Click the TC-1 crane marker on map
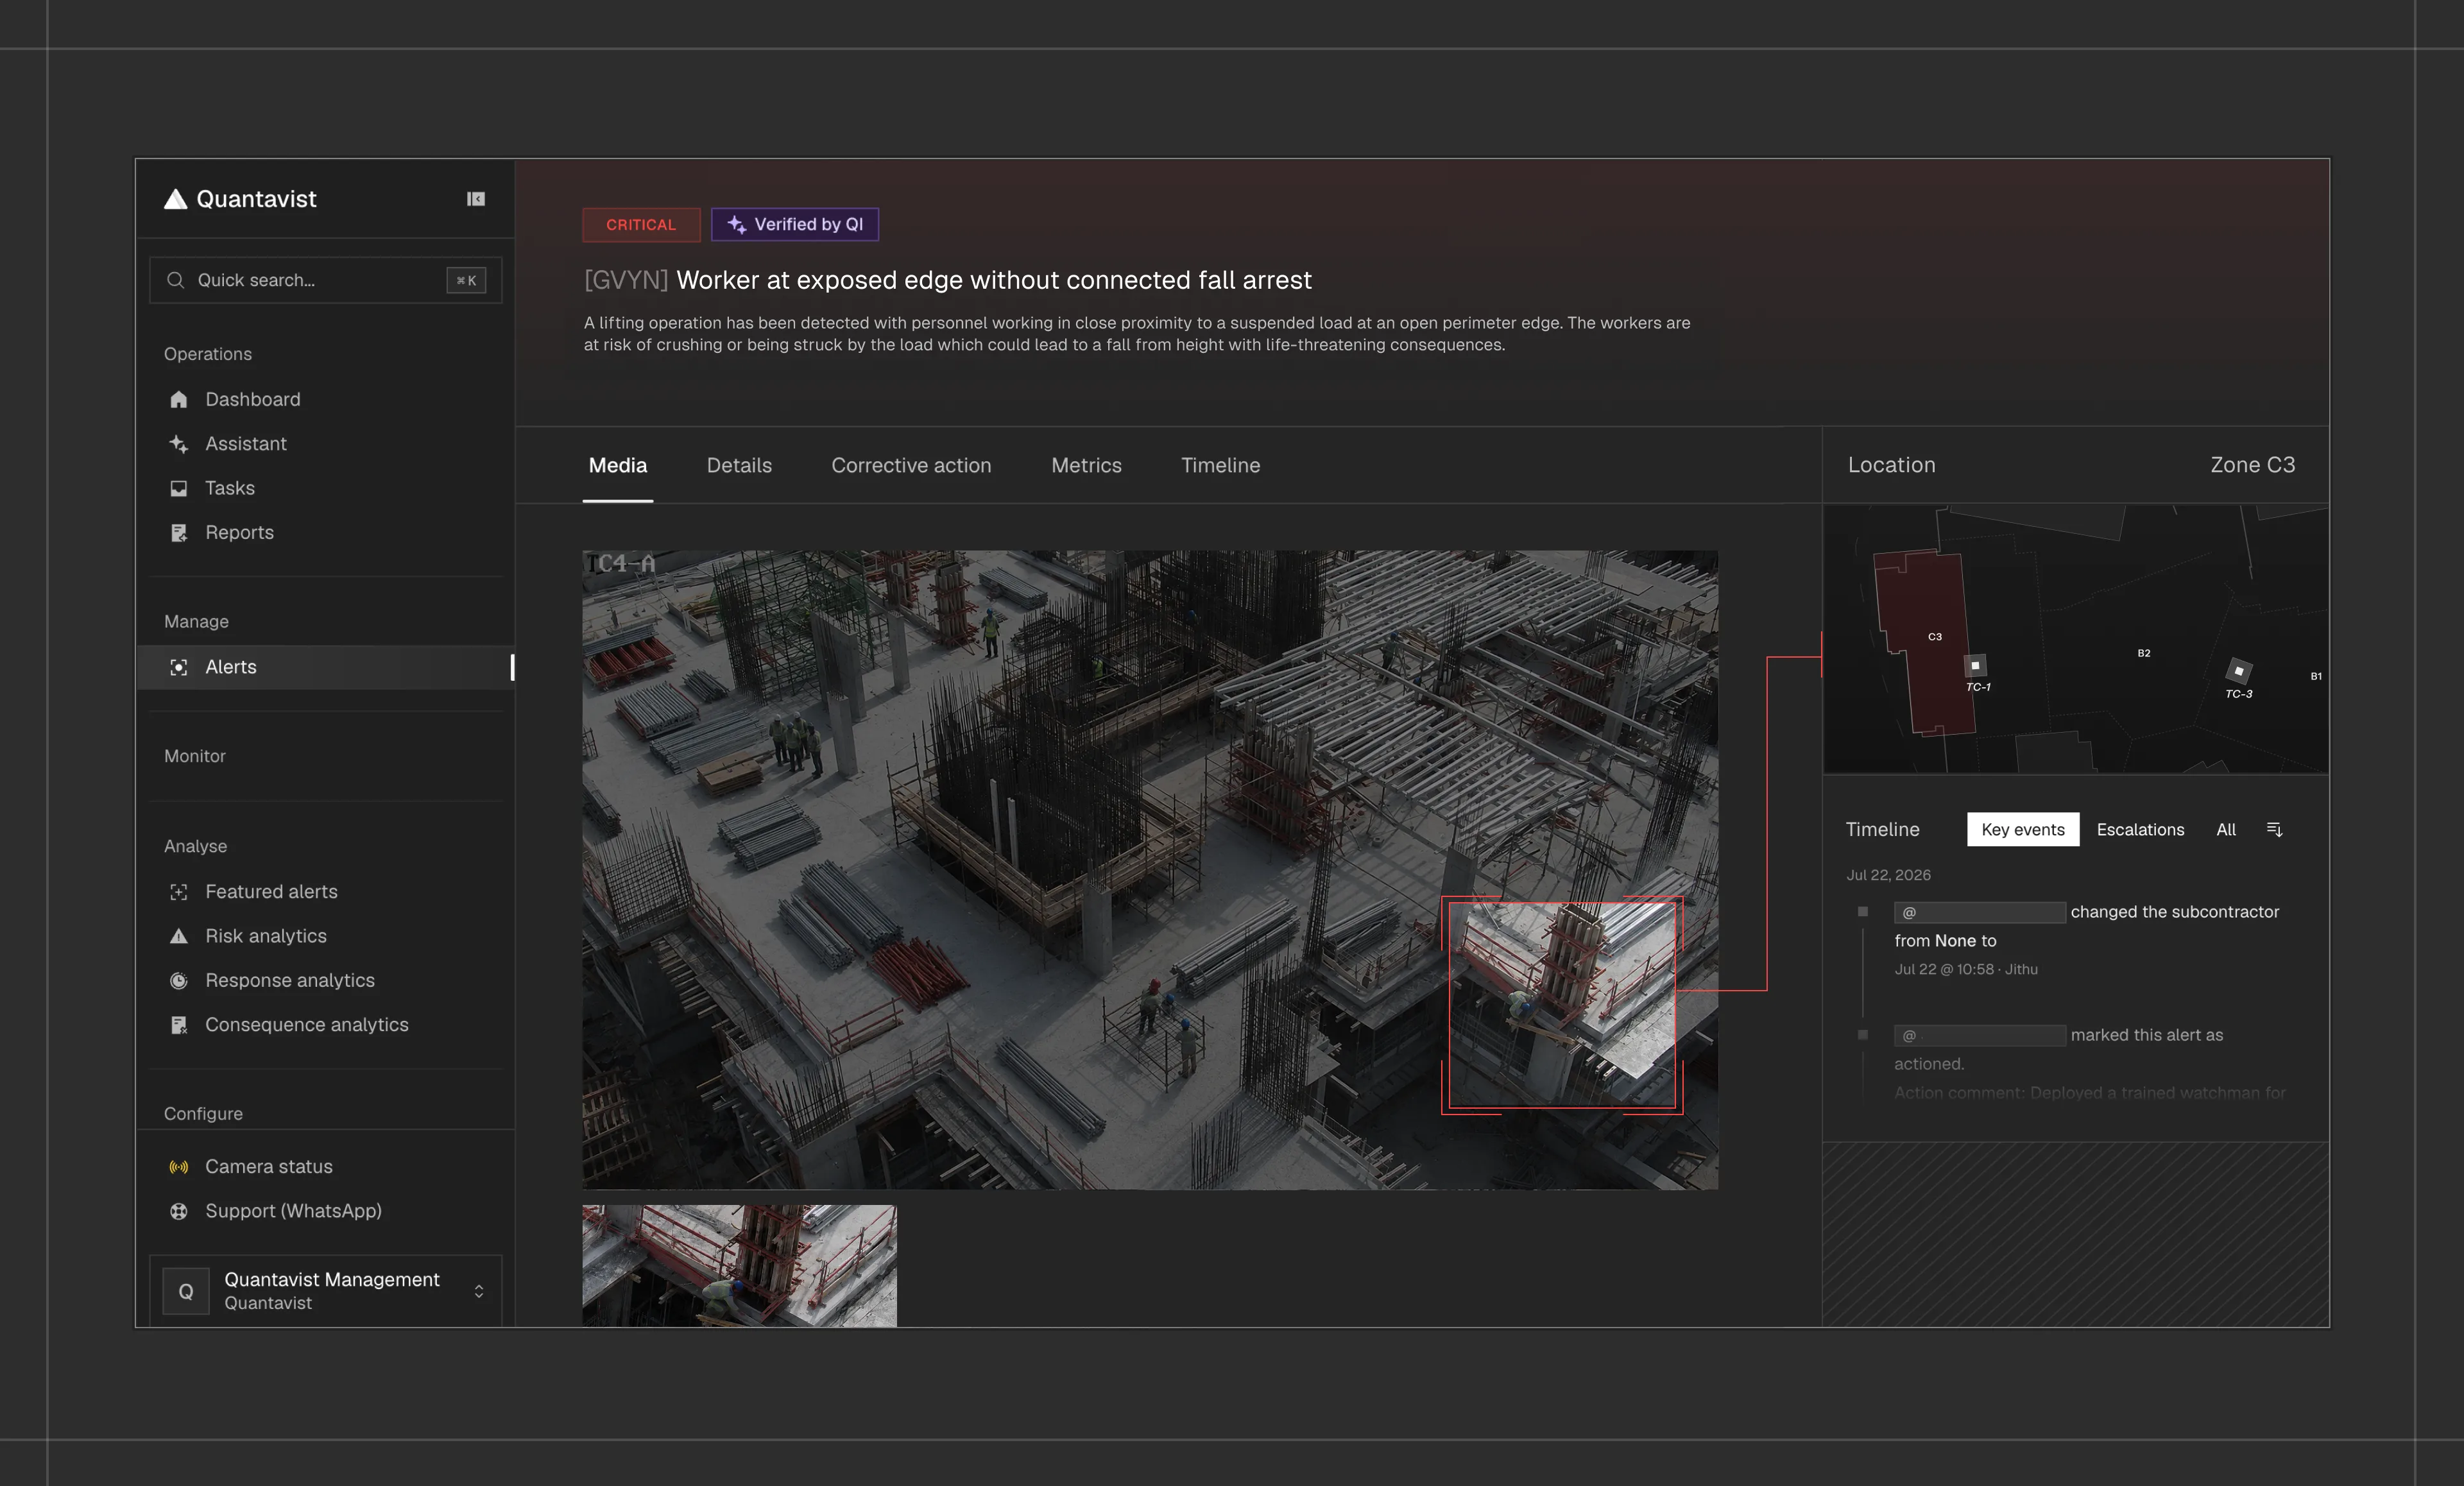 [x=1975, y=665]
